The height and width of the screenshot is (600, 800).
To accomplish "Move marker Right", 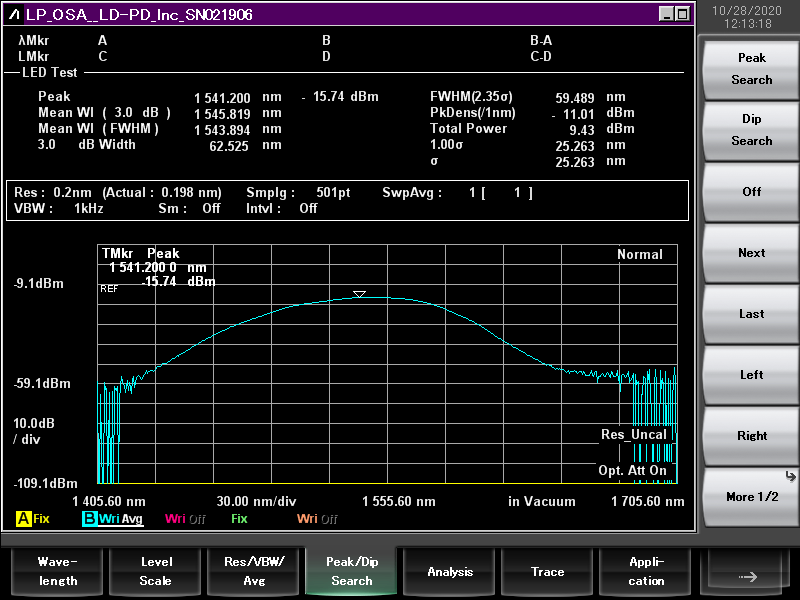I will pyautogui.click(x=751, y=436).
